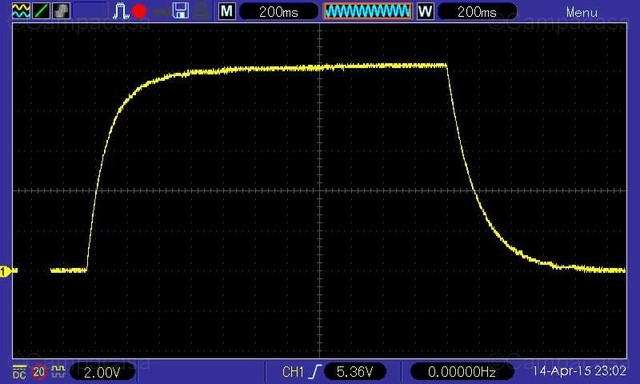Click the gray grayscale persistence icon
Image resolution: width=640 pixels, height=384 pixels.
tap(61, 11)
